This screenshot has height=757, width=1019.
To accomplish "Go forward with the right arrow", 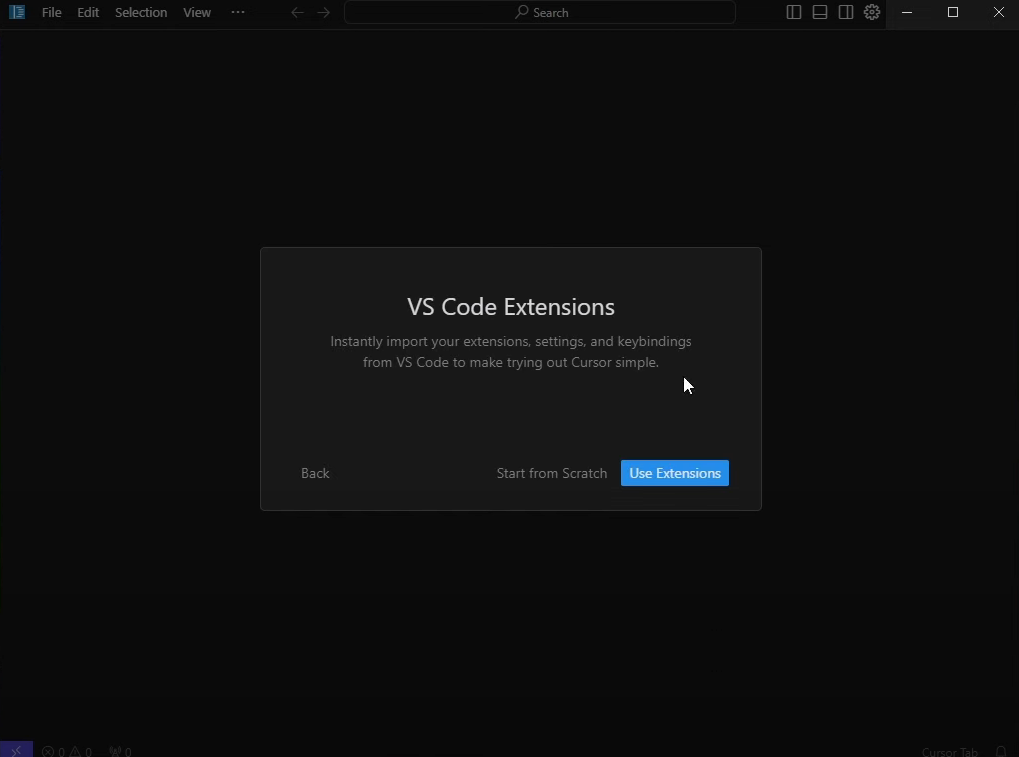I will 324,12.
